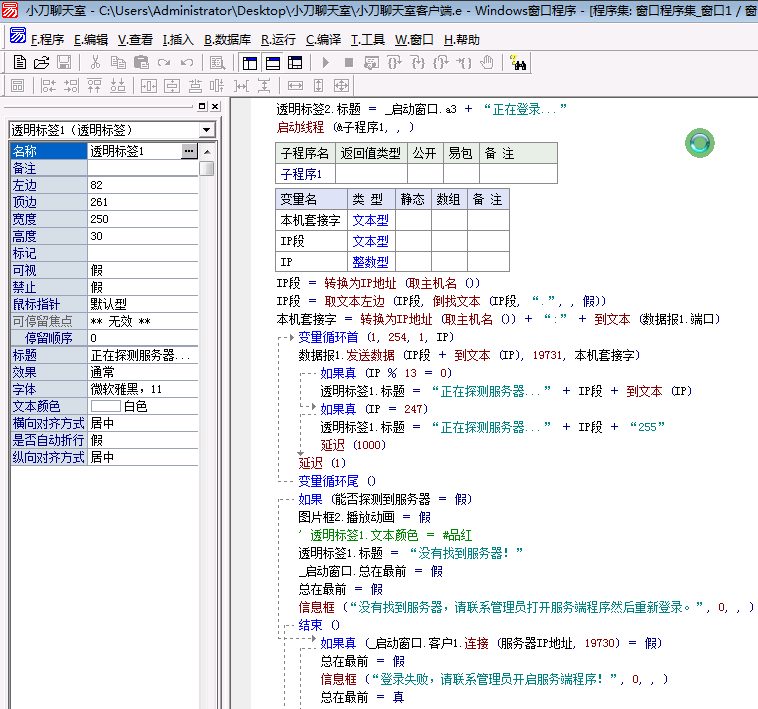Open the R.运行 menu

click(278, 40)
